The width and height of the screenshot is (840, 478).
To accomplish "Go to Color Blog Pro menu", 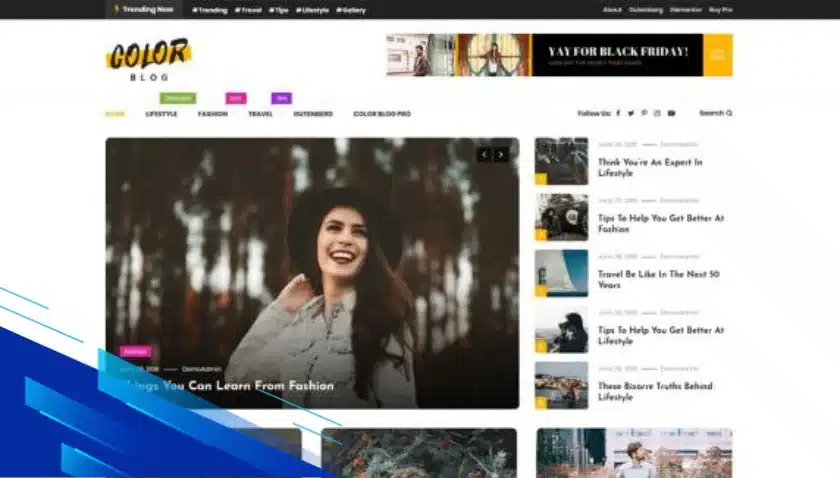I will (x=381, y=114).
